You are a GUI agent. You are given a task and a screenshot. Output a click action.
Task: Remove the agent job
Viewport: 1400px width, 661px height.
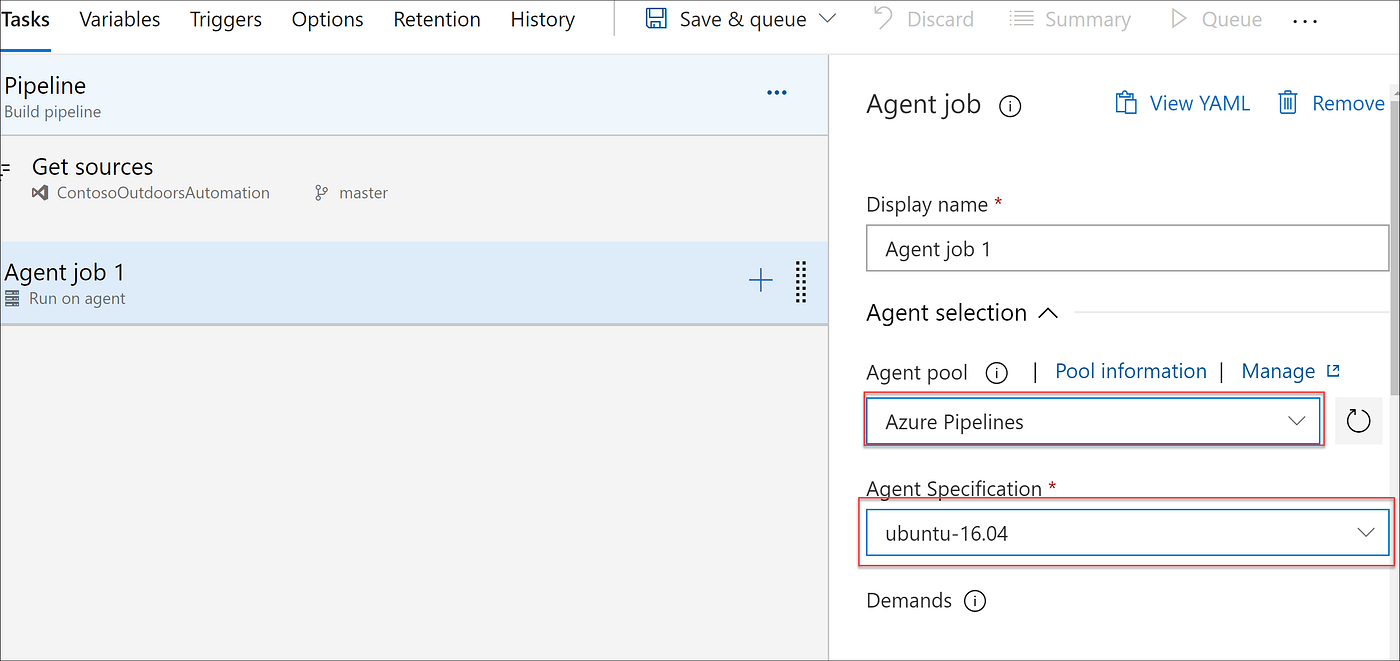coord(1331,103)
